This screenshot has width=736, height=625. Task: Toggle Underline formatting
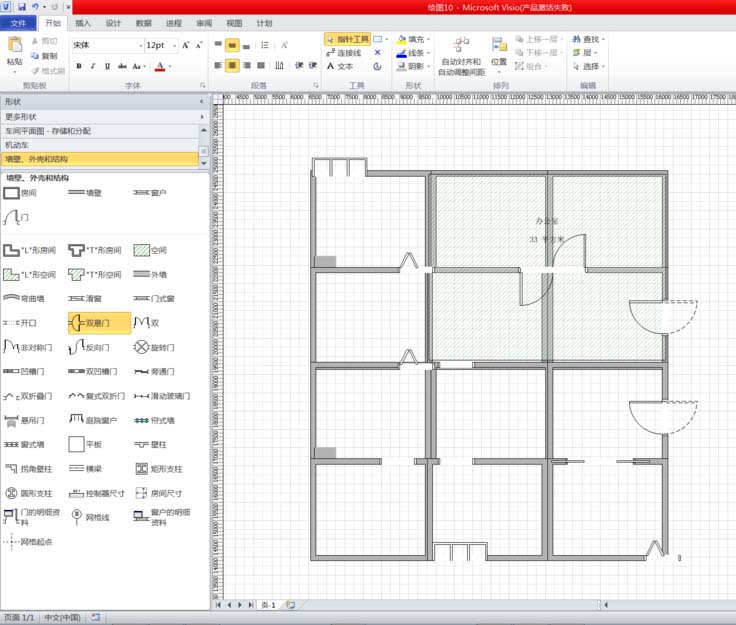click(107, 66)
